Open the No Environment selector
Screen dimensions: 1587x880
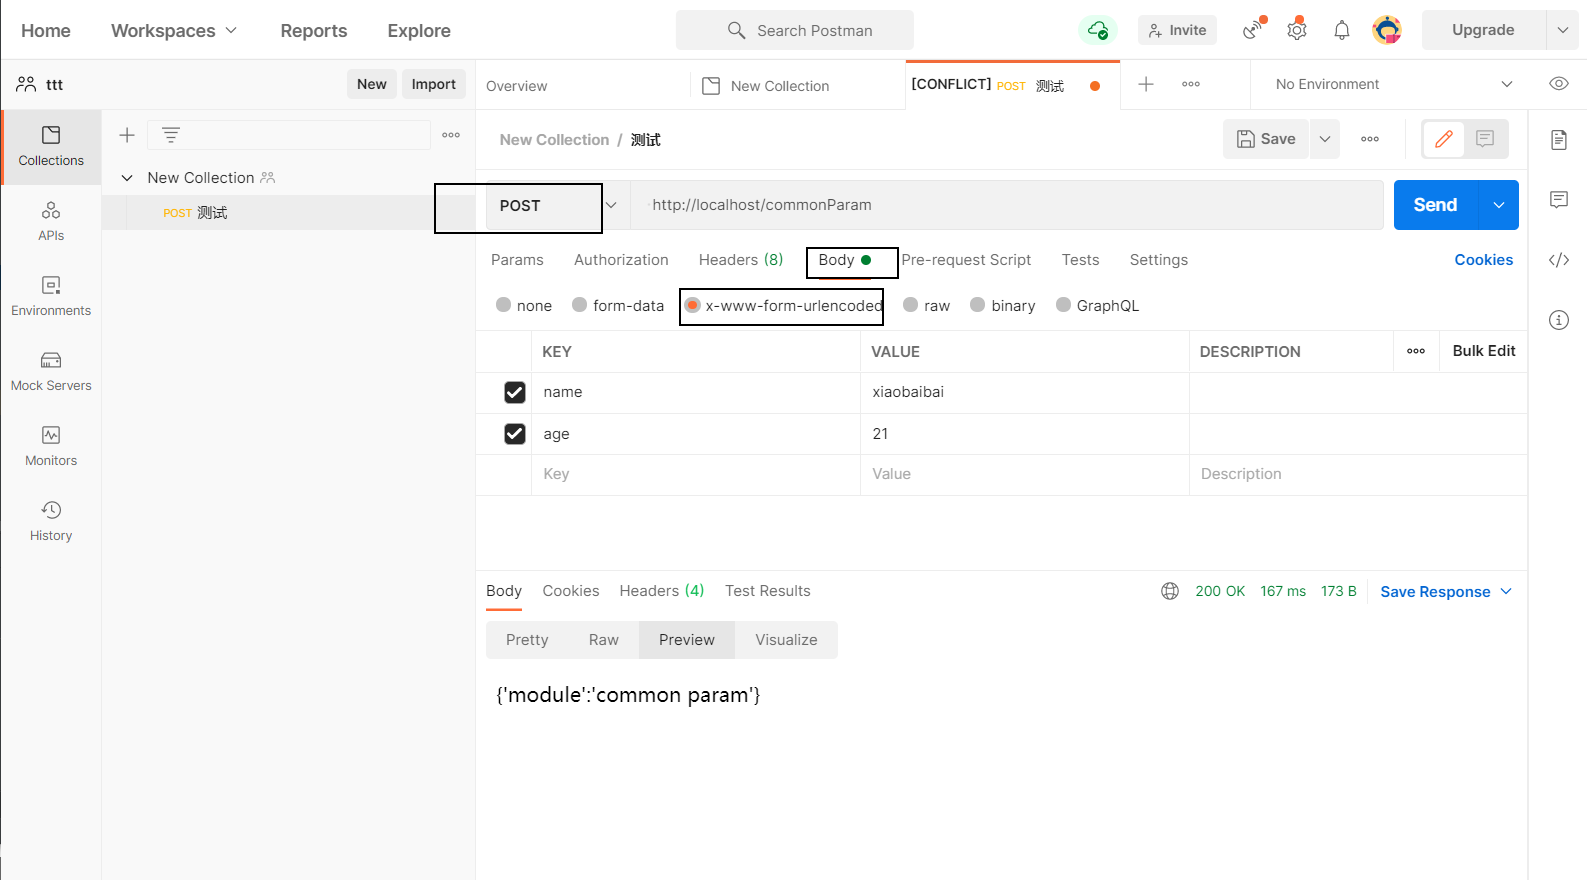1393,84
